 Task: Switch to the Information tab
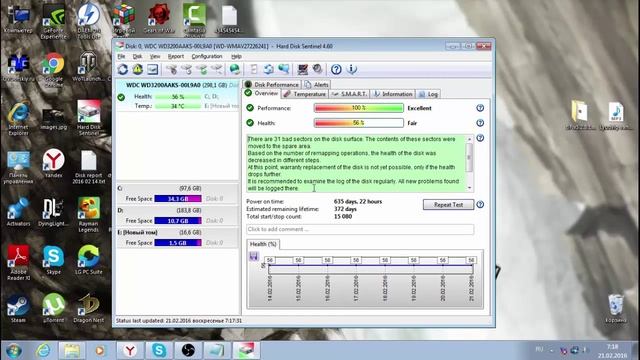coord(393,94)
